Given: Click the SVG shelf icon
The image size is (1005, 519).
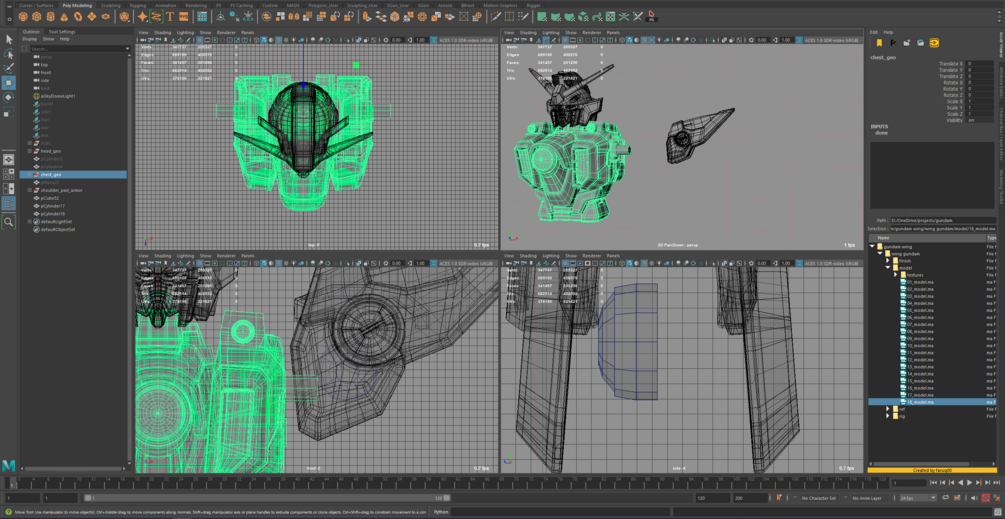Looking at the screenshot, I should coord(183,16).
